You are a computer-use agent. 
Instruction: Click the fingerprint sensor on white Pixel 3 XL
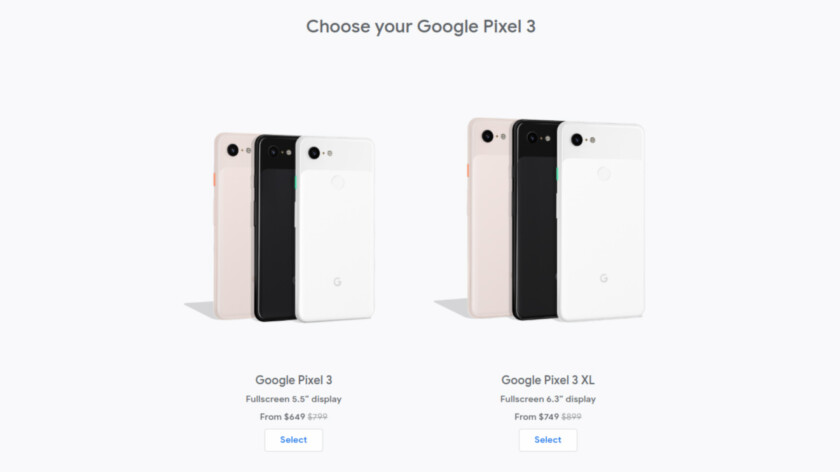click(604, 173)
